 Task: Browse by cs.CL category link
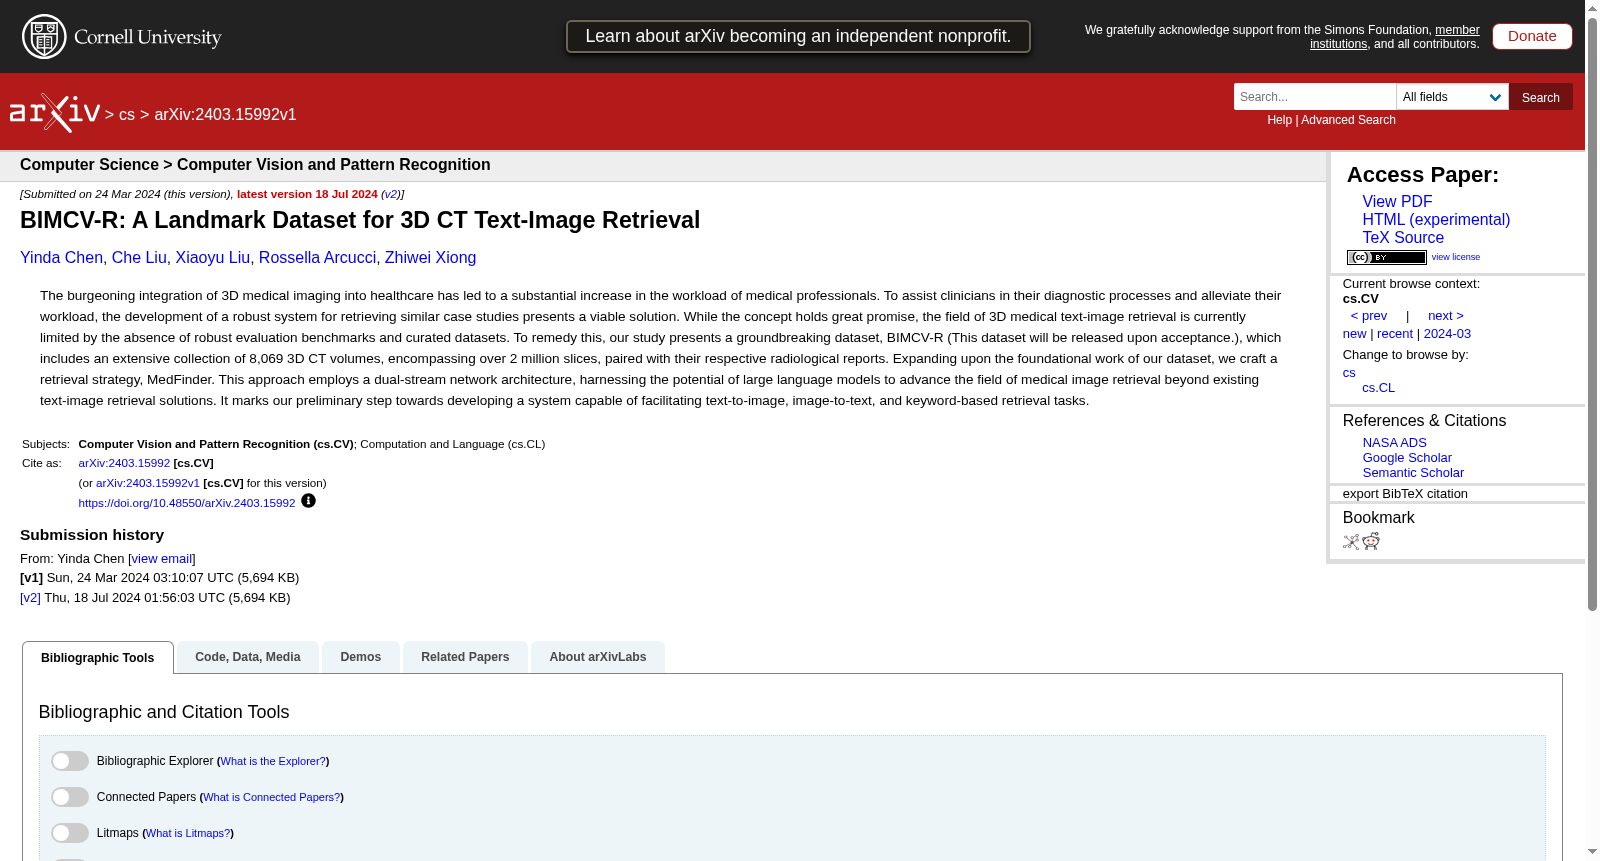coord(1378,388)
